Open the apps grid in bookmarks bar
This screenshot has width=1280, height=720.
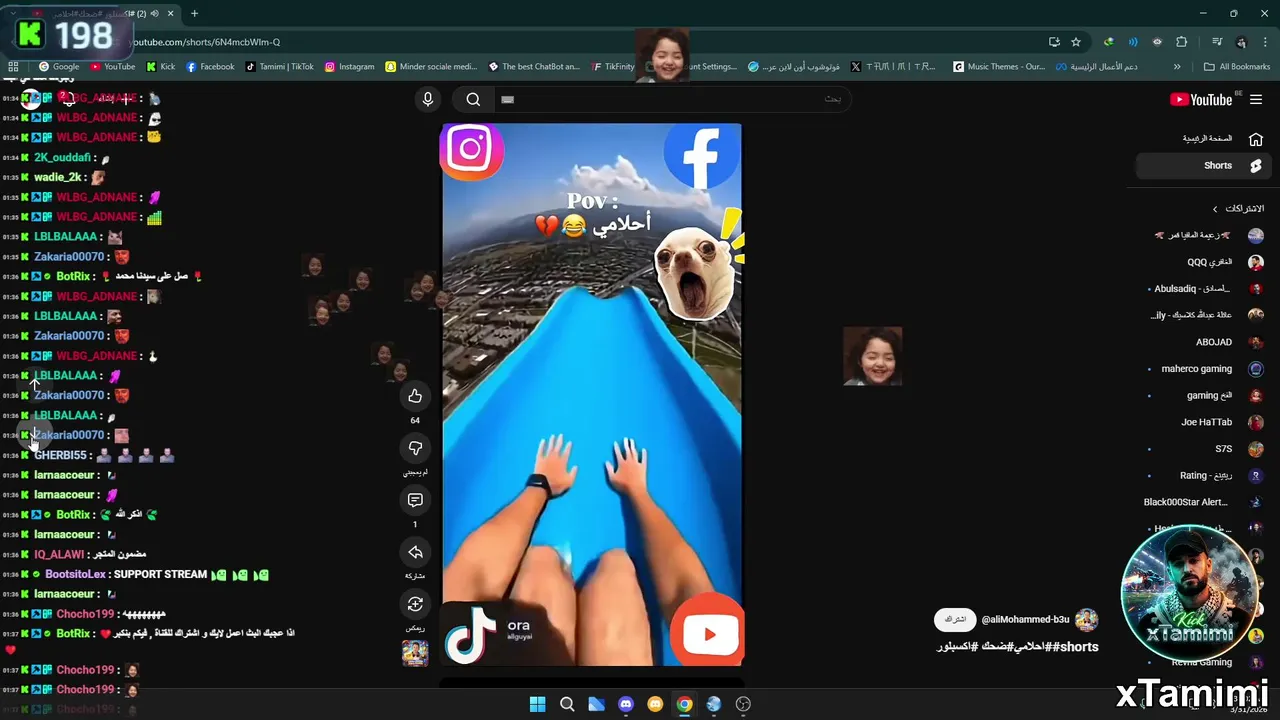point(13,67)
